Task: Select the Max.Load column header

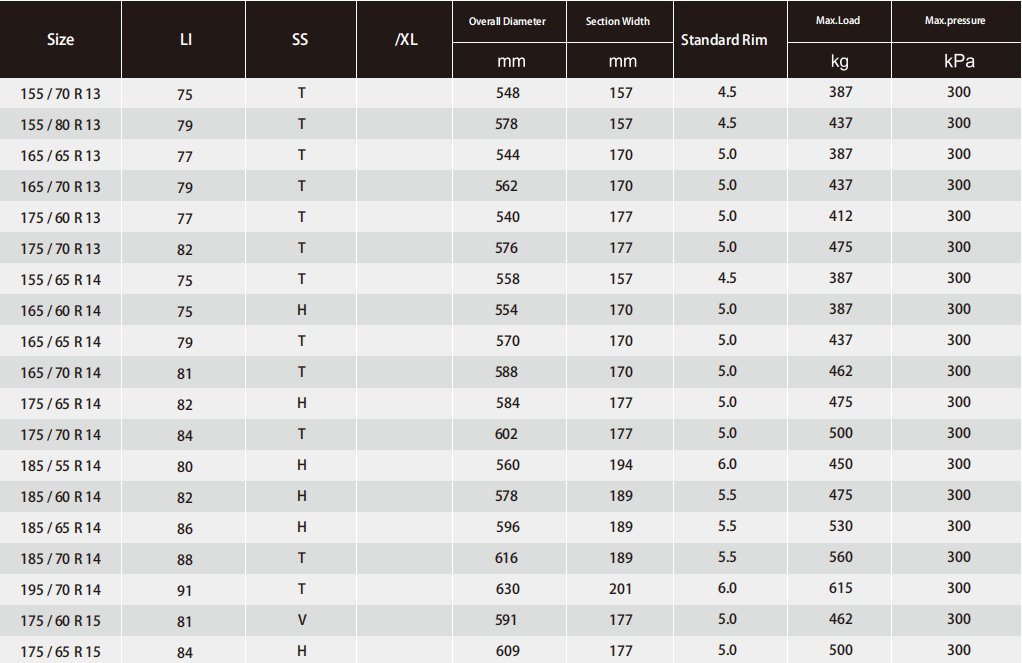Action: pos(838,21)
